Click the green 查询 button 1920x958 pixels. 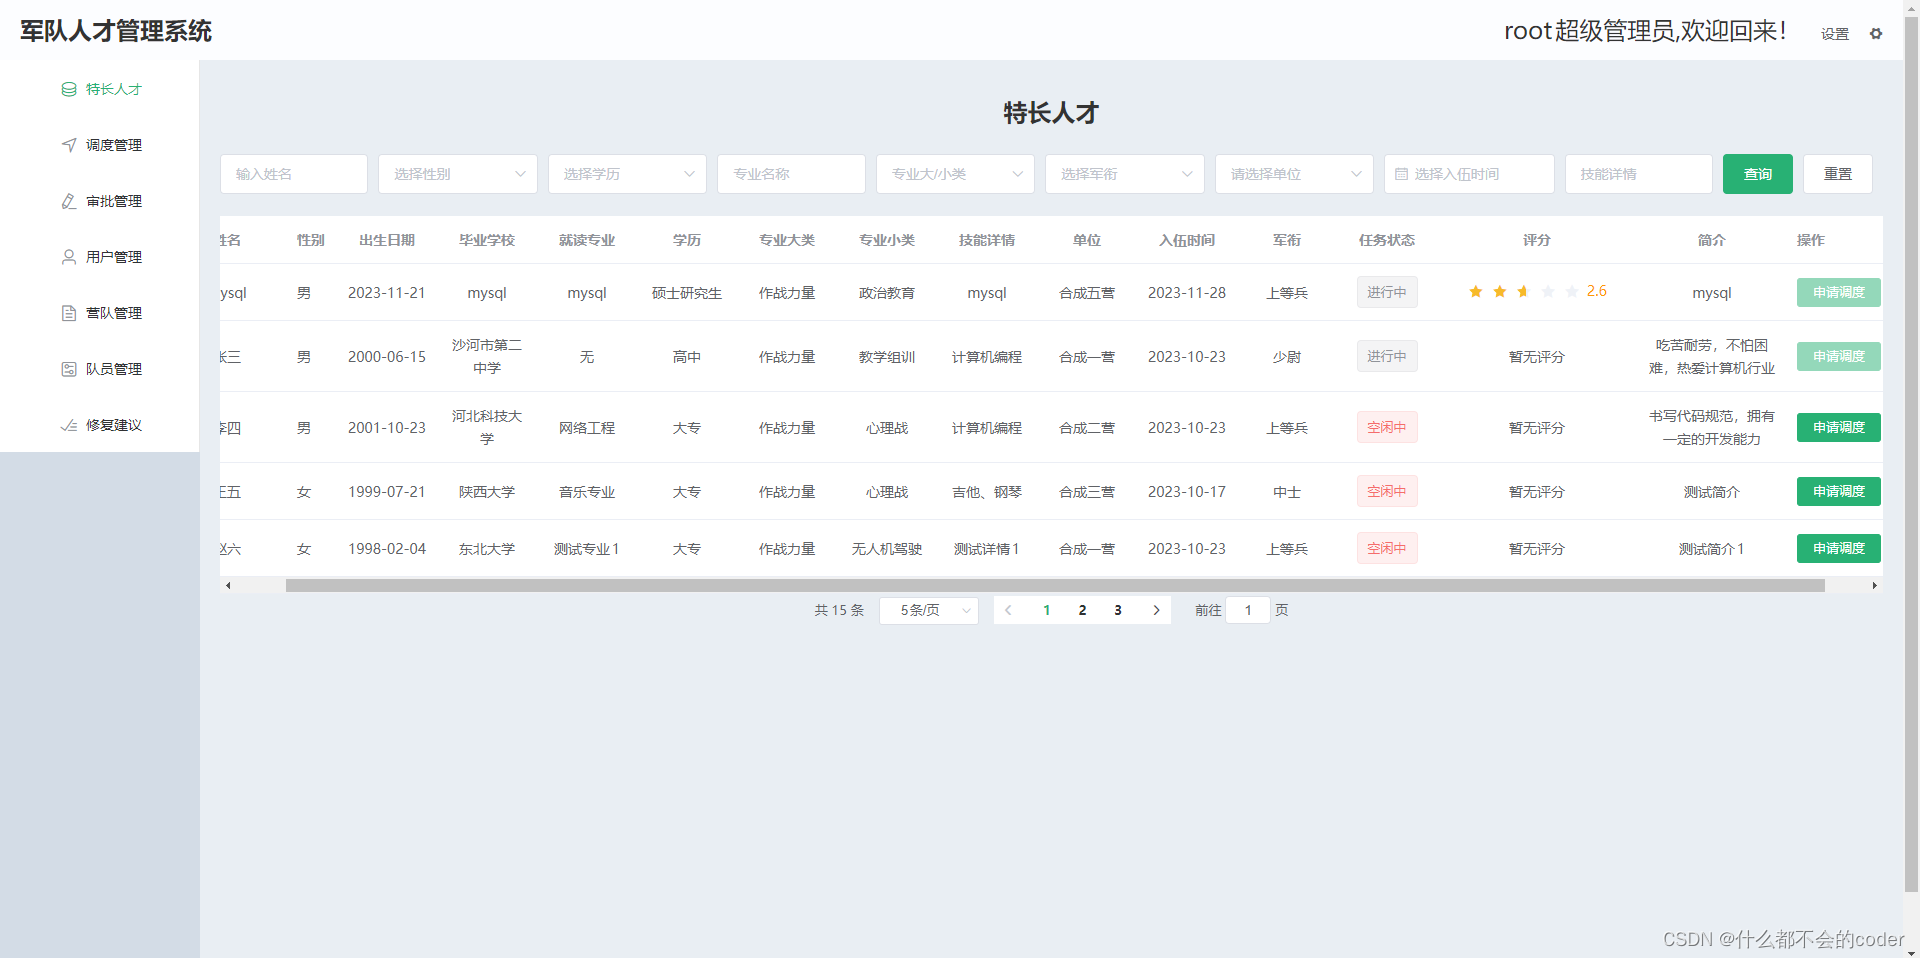1758,174
